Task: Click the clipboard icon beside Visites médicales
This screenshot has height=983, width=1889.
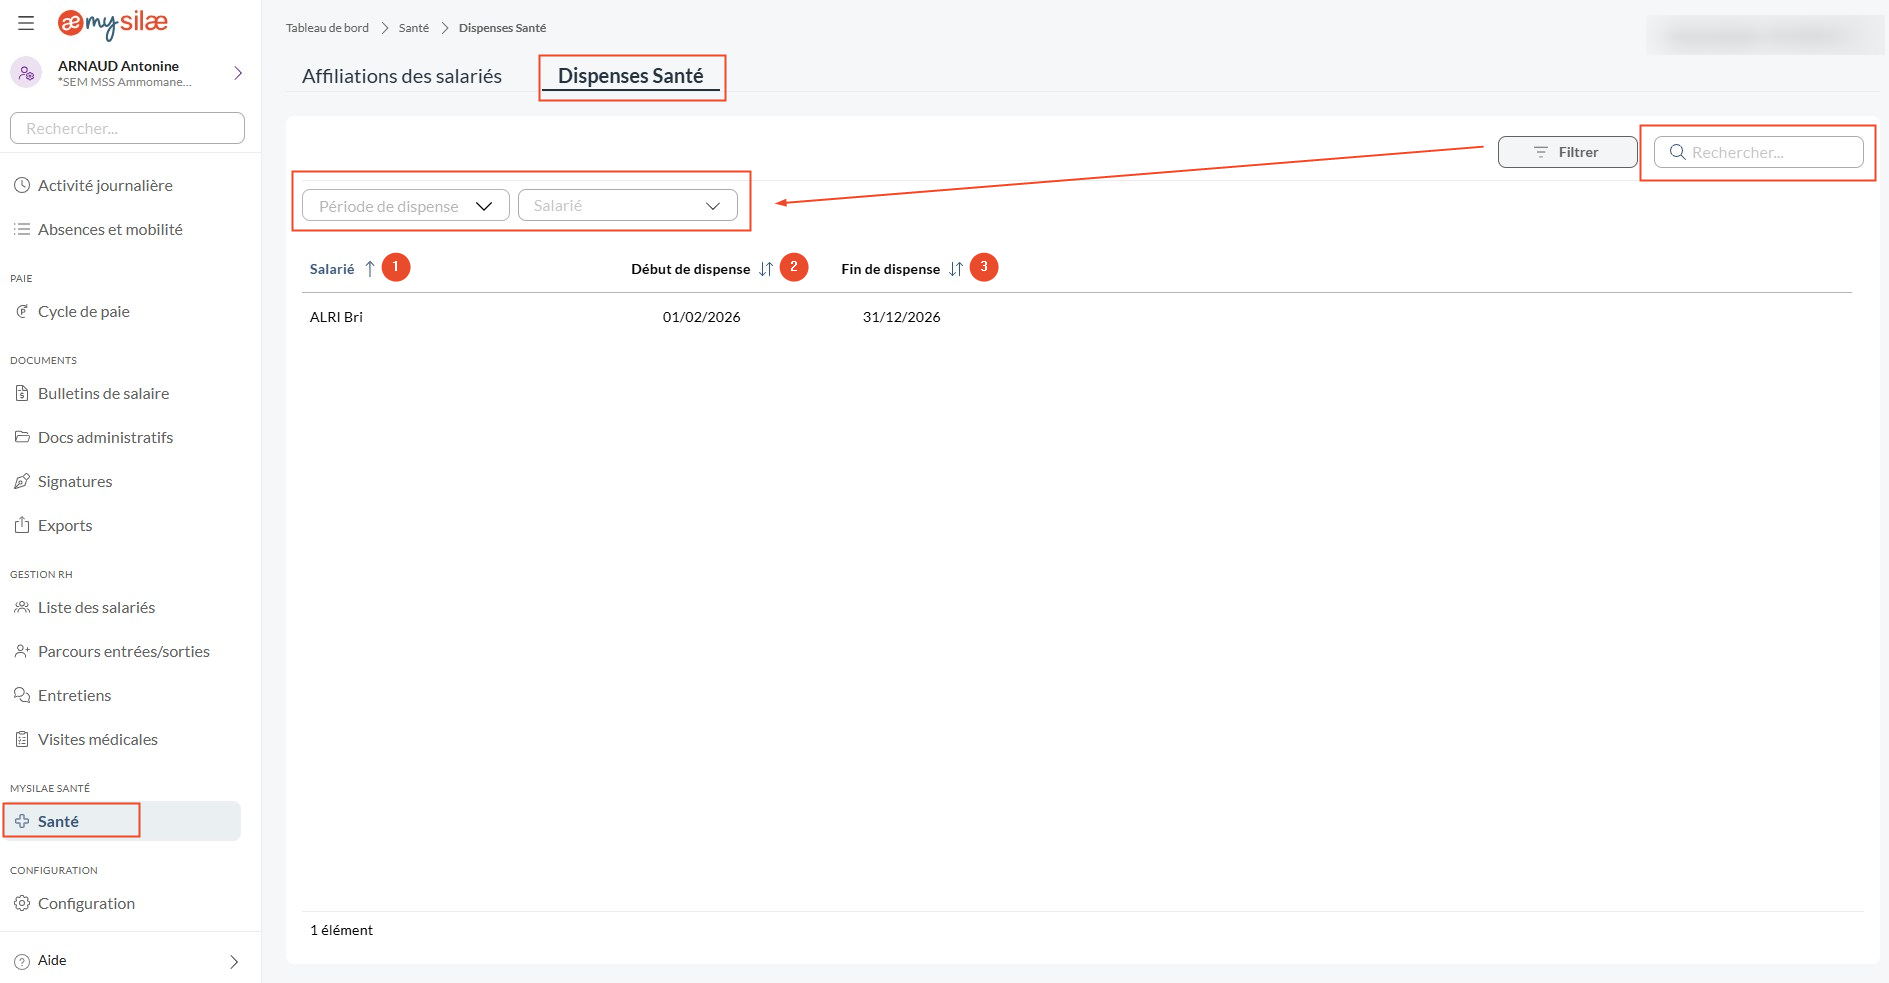Action: click(22, 739)
